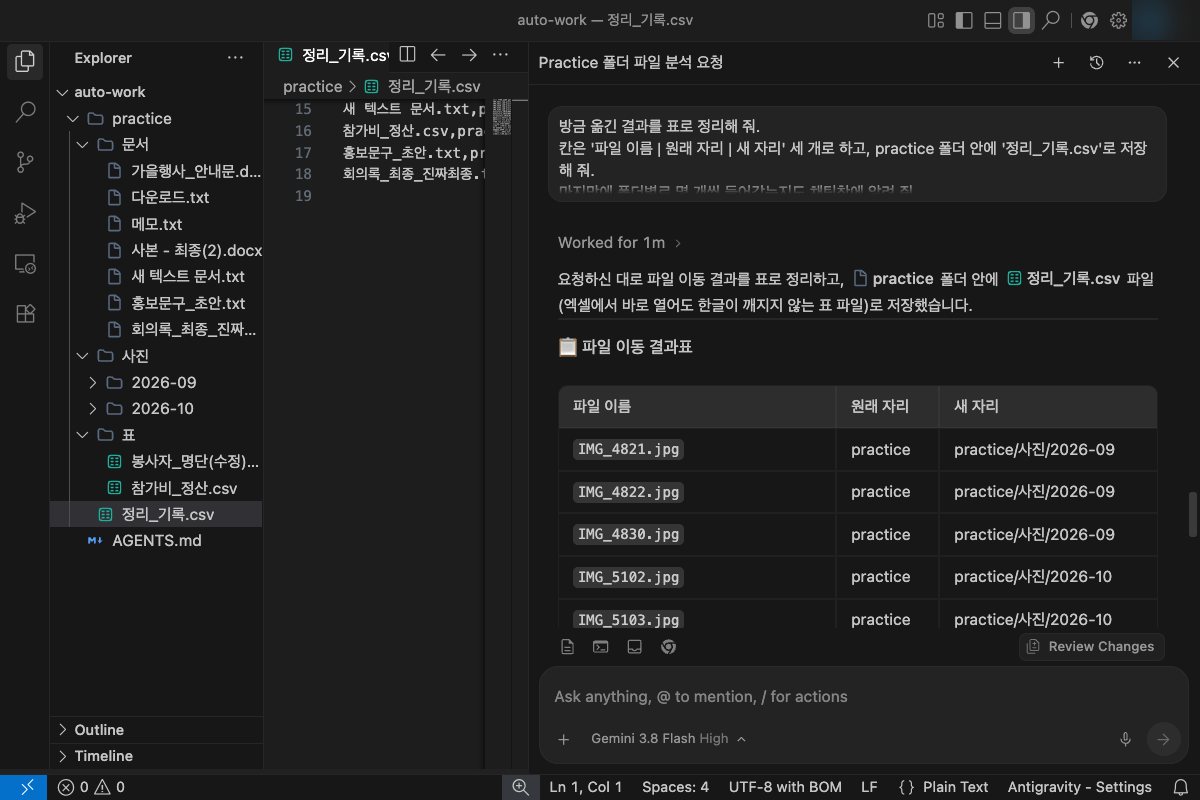Send the message with the arrow button
This screenshot has height=800, width=1200.
(x=1163, y=739)
